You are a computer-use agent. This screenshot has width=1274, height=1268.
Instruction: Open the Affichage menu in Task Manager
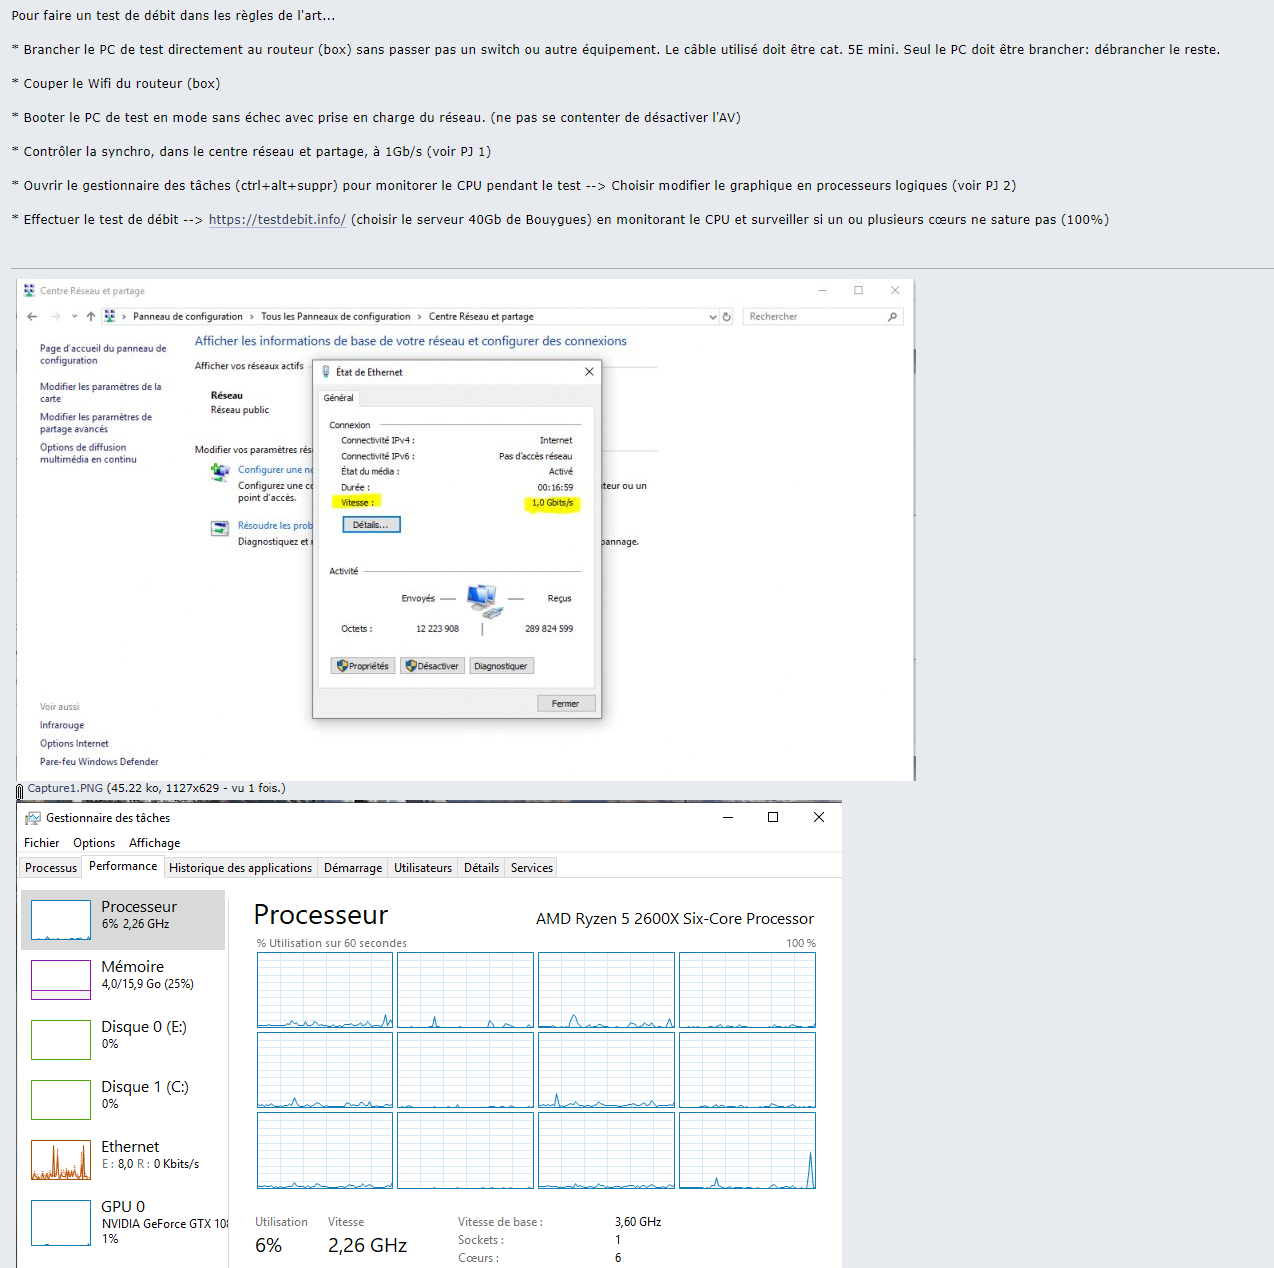[x=154, y=843]
